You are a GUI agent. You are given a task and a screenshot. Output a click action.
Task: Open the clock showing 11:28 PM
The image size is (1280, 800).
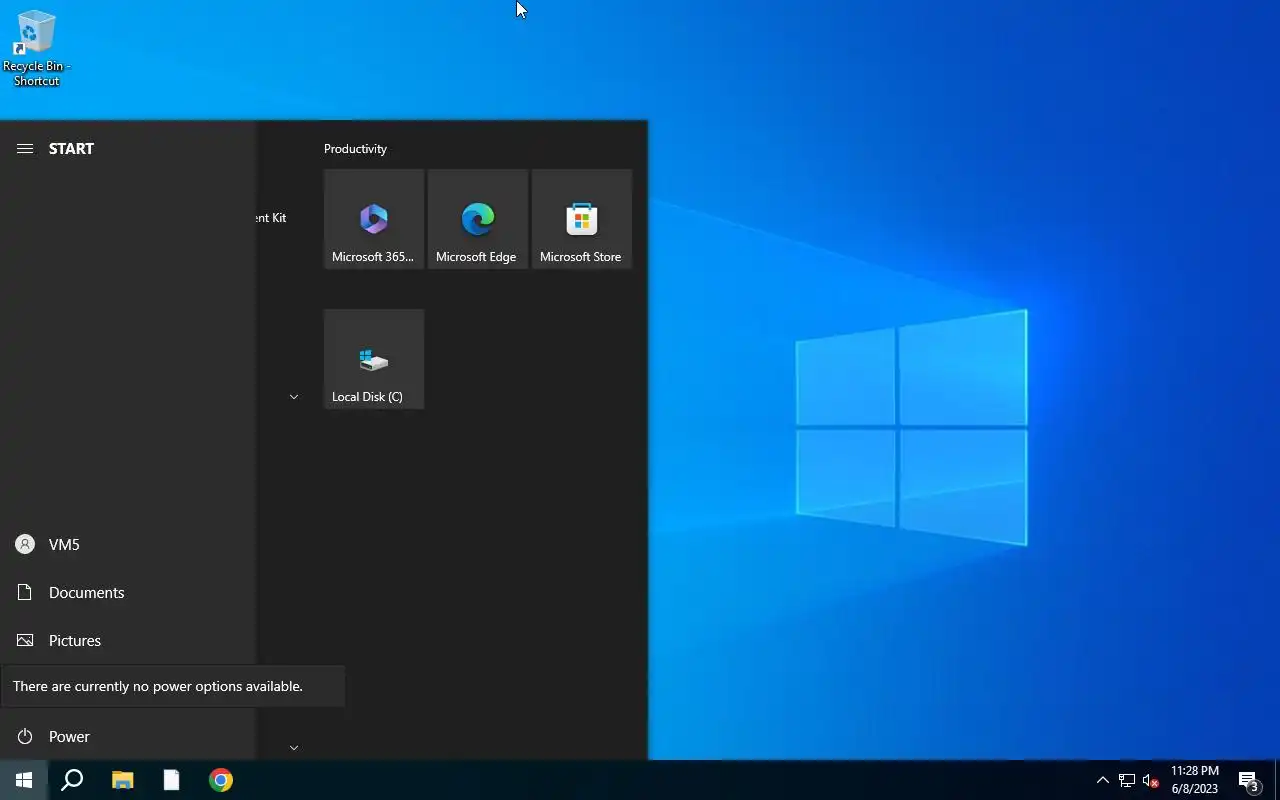1195,780
